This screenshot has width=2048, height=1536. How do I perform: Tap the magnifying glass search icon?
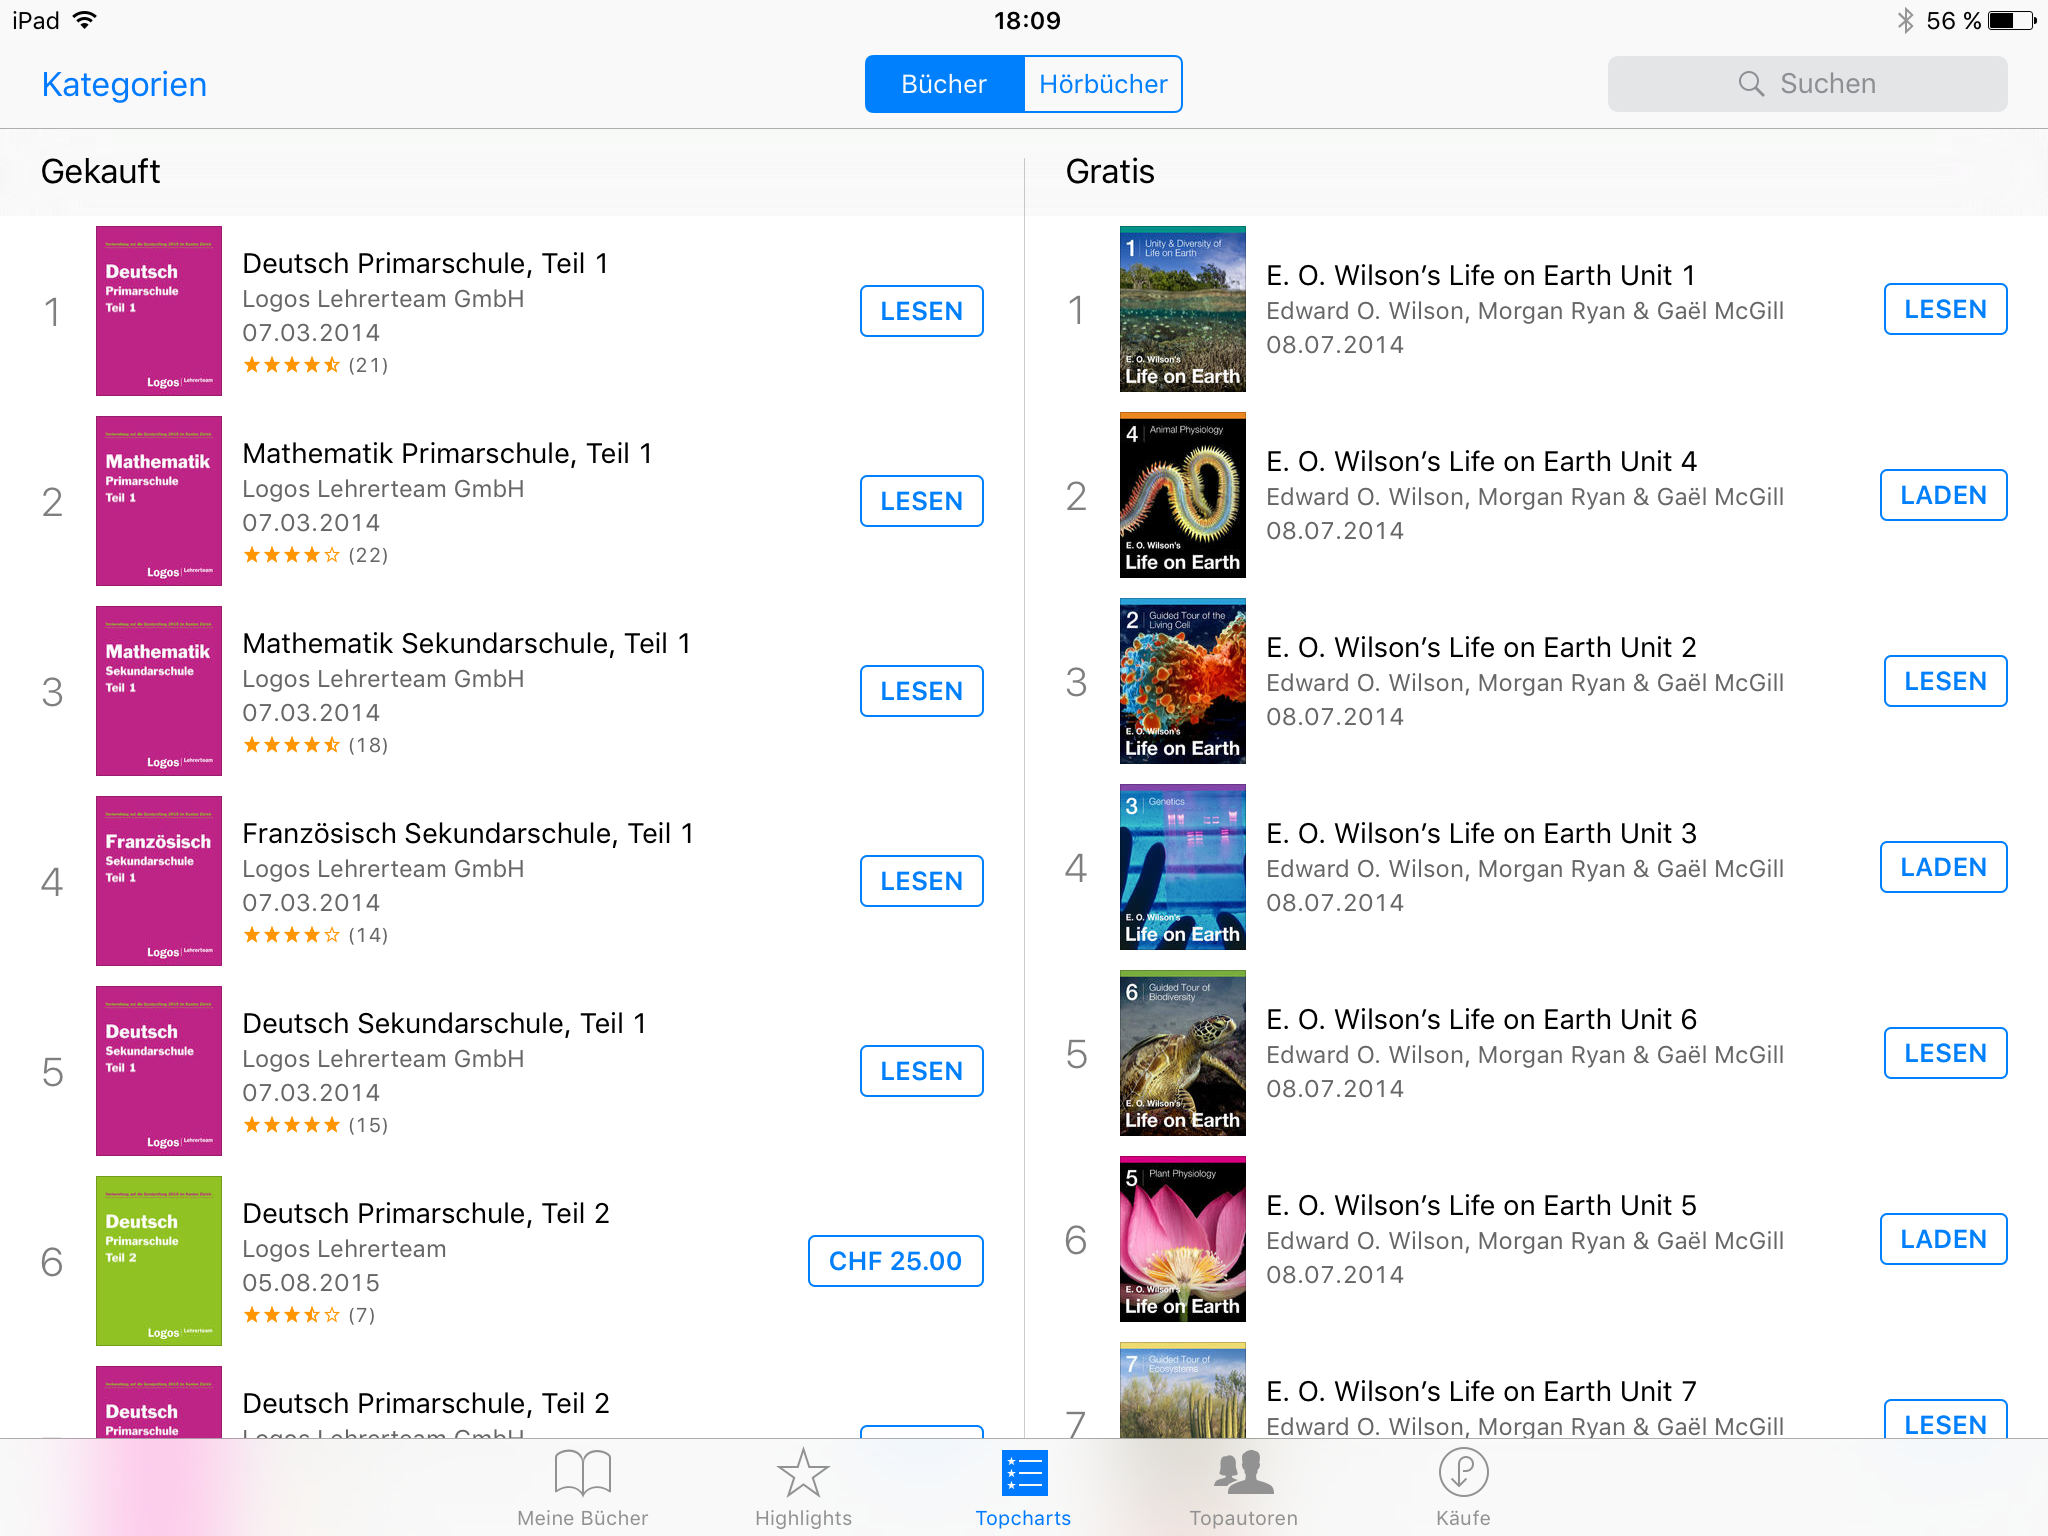coord(1751,84)
